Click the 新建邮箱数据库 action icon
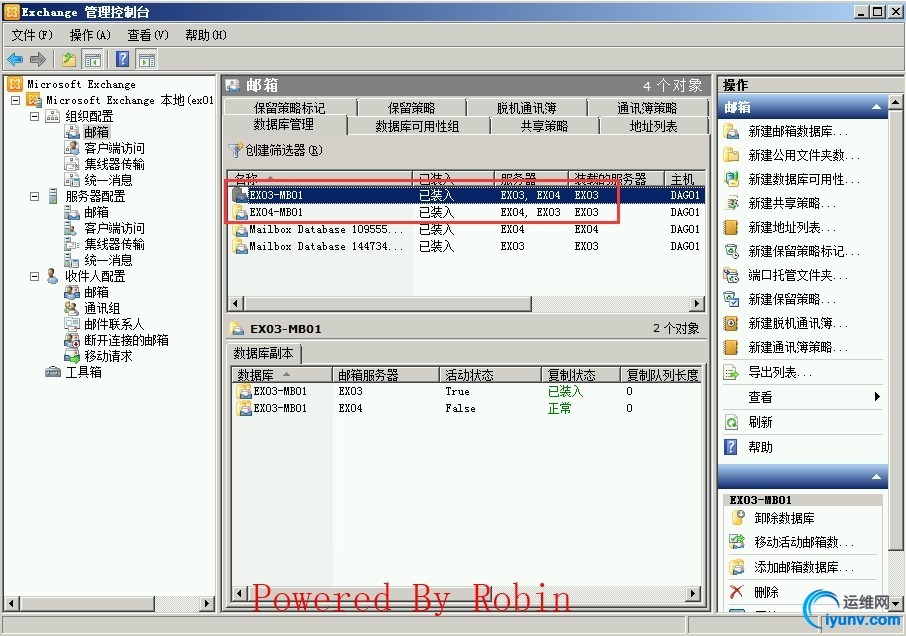Viewport: 906px width, 636px height. (732, 132)
